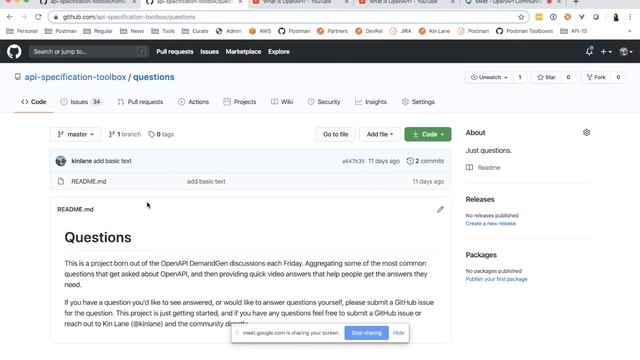
Task: Open Explore in top navigation
Action: [279, 52]
